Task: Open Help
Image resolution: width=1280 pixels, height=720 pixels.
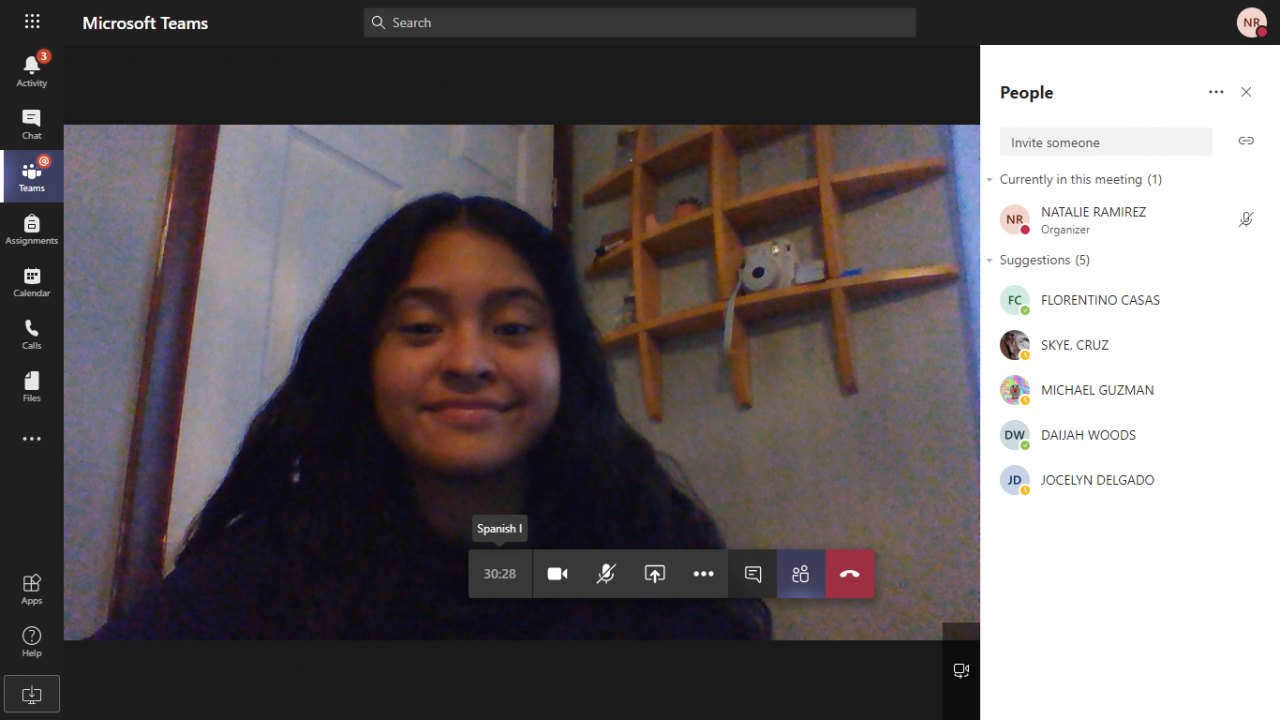Action: click(32, 641)
